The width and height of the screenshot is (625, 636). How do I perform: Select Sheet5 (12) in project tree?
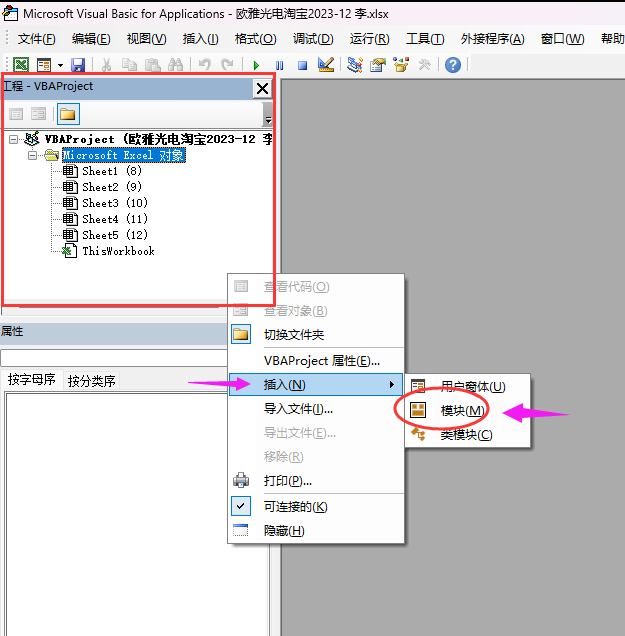pos(115,235)
